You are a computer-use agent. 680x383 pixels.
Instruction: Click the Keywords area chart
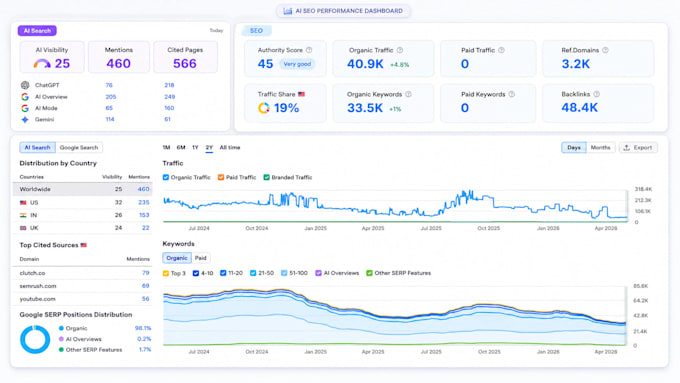click(x=395, y=317)
